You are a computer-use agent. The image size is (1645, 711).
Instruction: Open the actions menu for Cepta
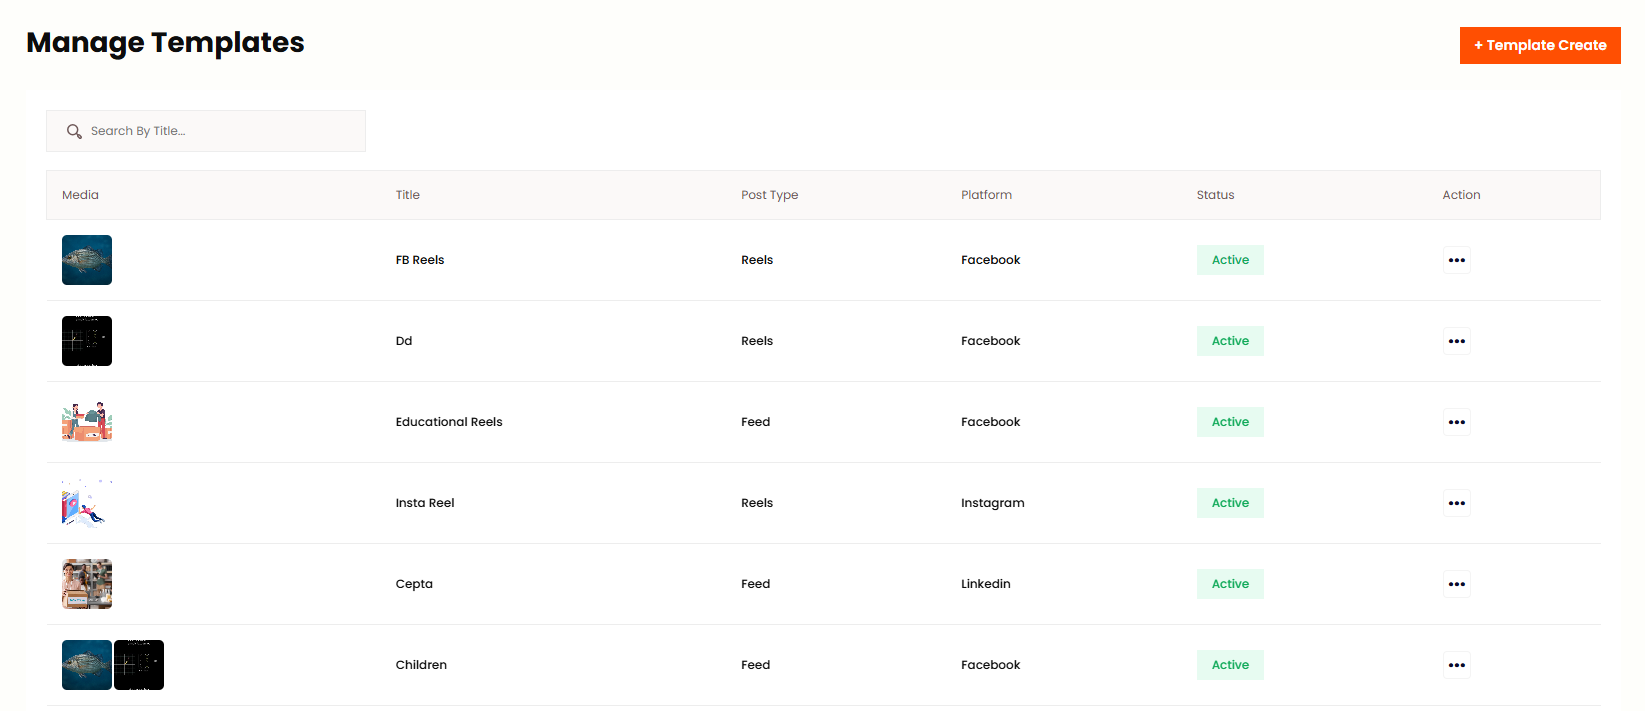pos(1456,584)
